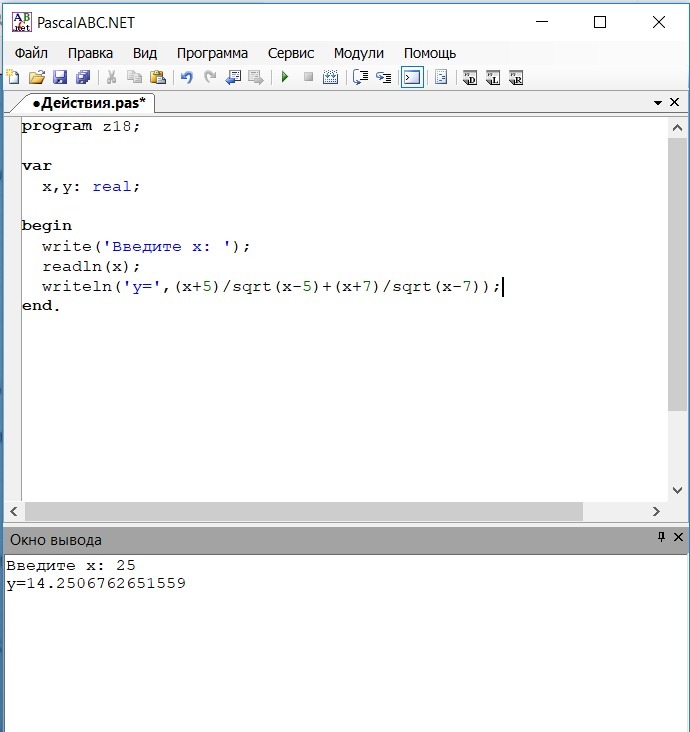Screen dimensions: 690x732
Task: Click the 'x,y: real;' declaration
Action: [x=91, y=187]
